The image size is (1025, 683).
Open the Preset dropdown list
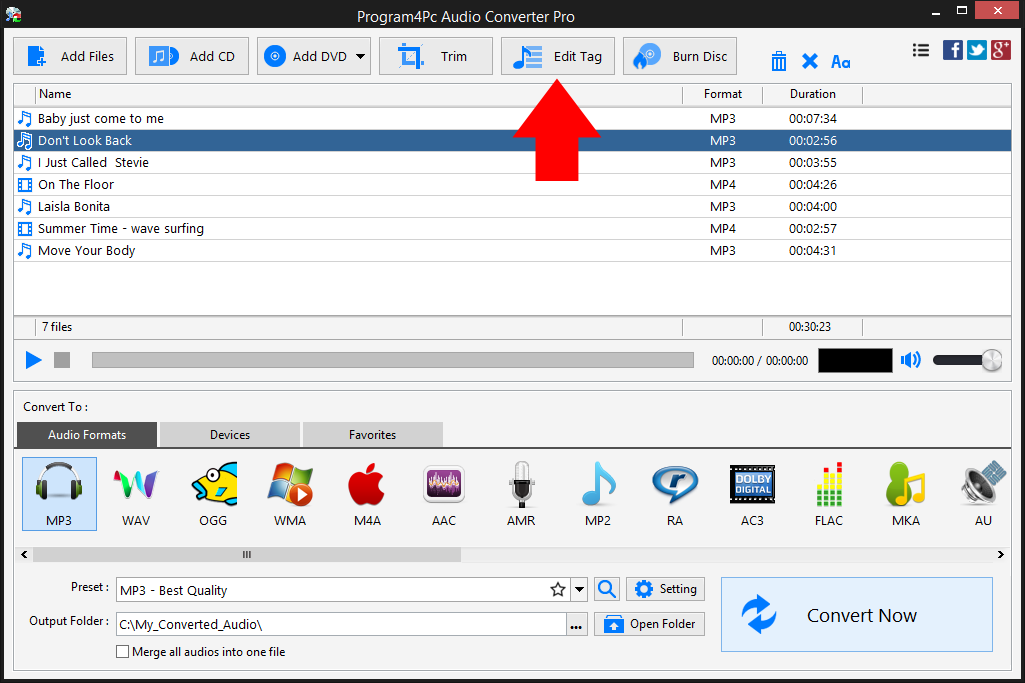pyautogui.click(x=578, y=589)
